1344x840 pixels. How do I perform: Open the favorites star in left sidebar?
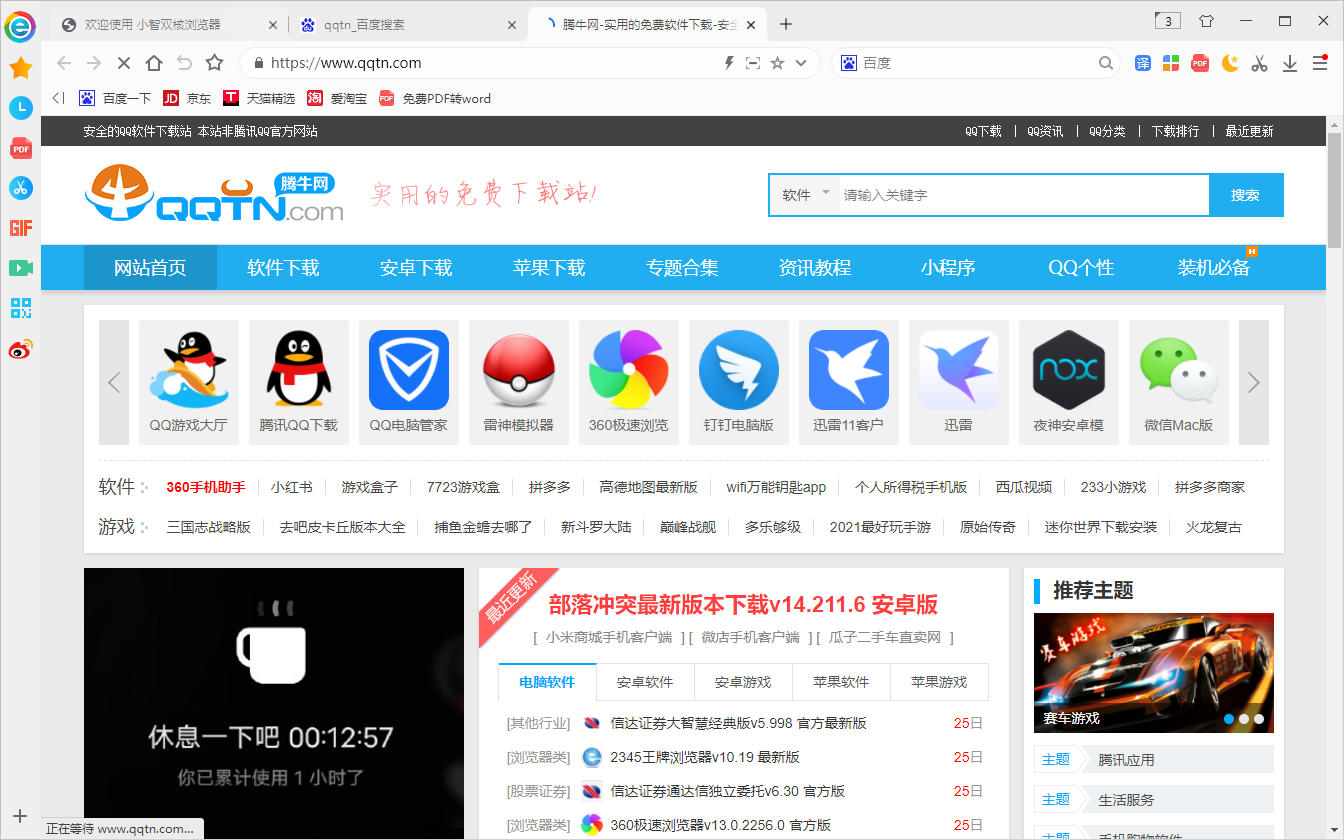click(20, 68)
